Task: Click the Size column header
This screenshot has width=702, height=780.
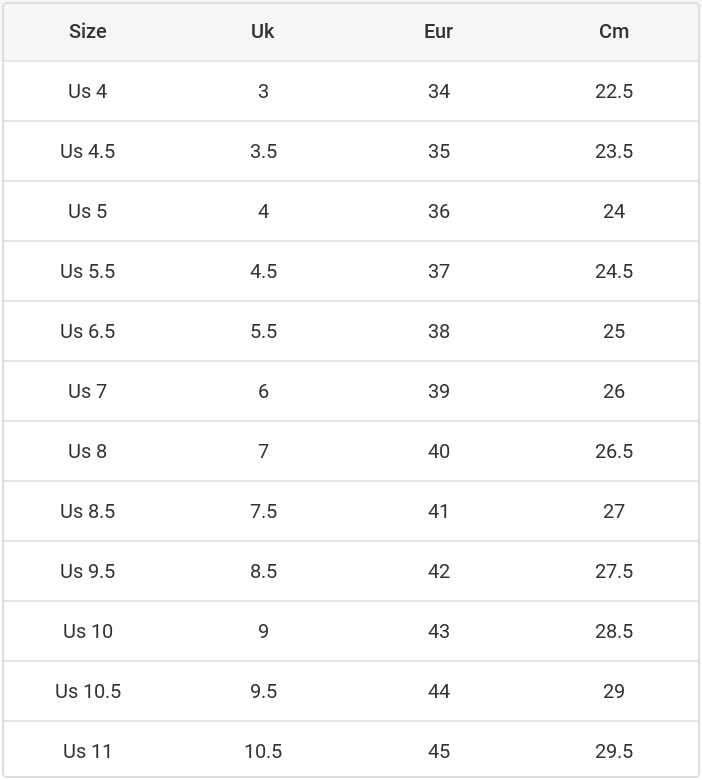Action: 88,31
